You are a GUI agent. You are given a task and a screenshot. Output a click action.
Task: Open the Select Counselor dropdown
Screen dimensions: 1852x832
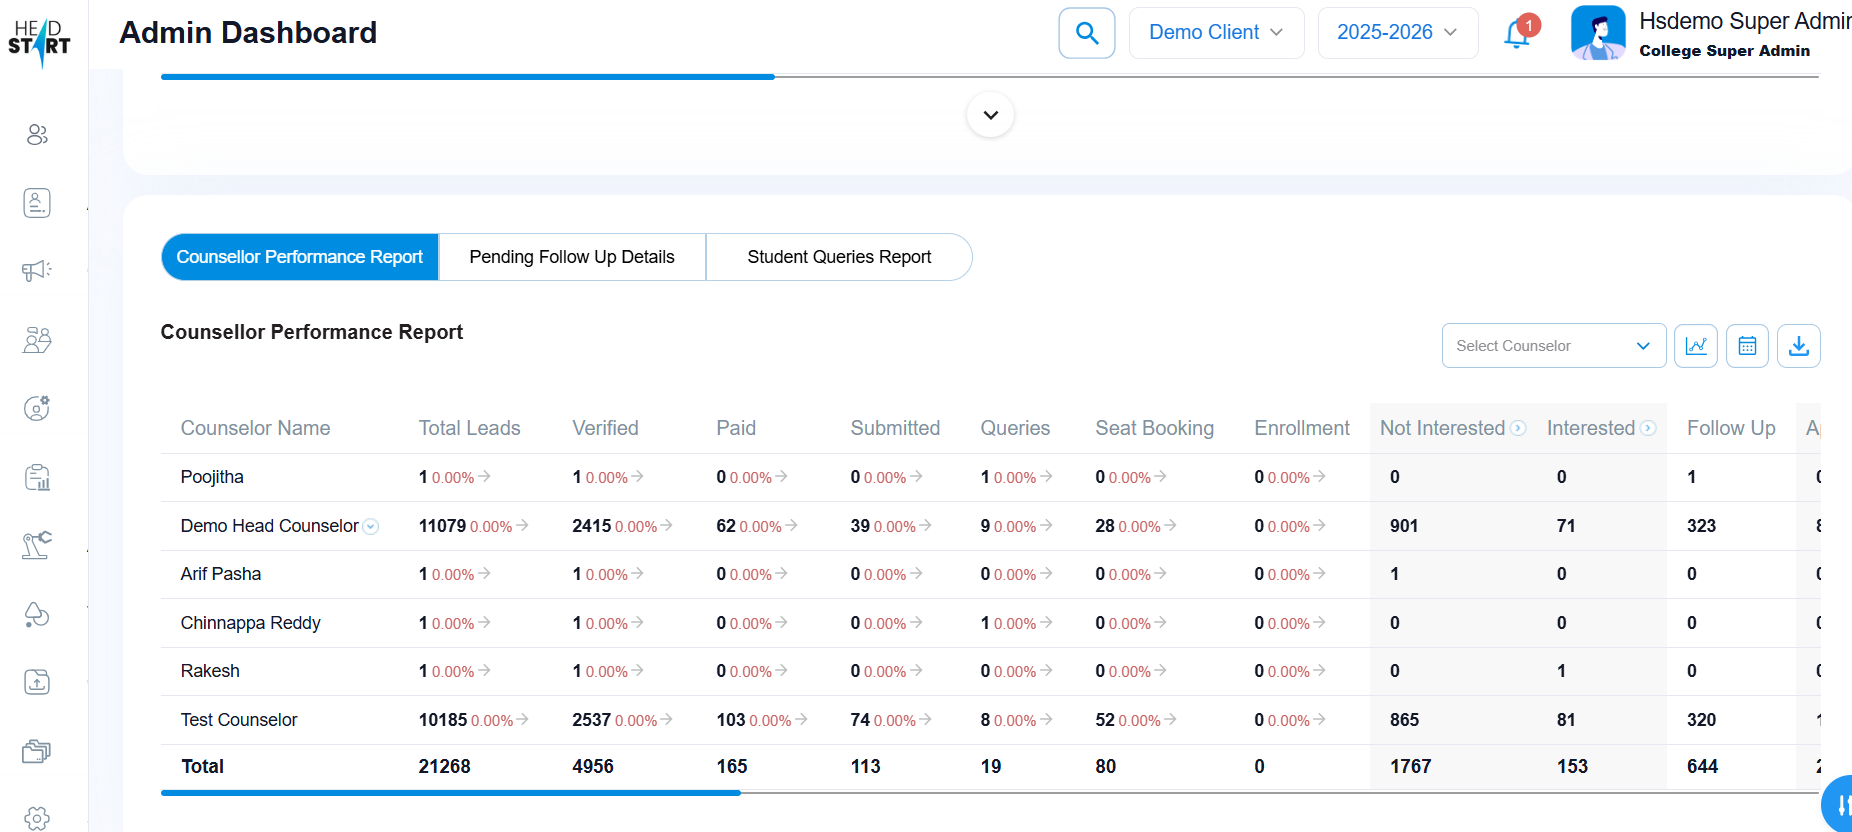pyautogui.click(x=1552, y=346)
